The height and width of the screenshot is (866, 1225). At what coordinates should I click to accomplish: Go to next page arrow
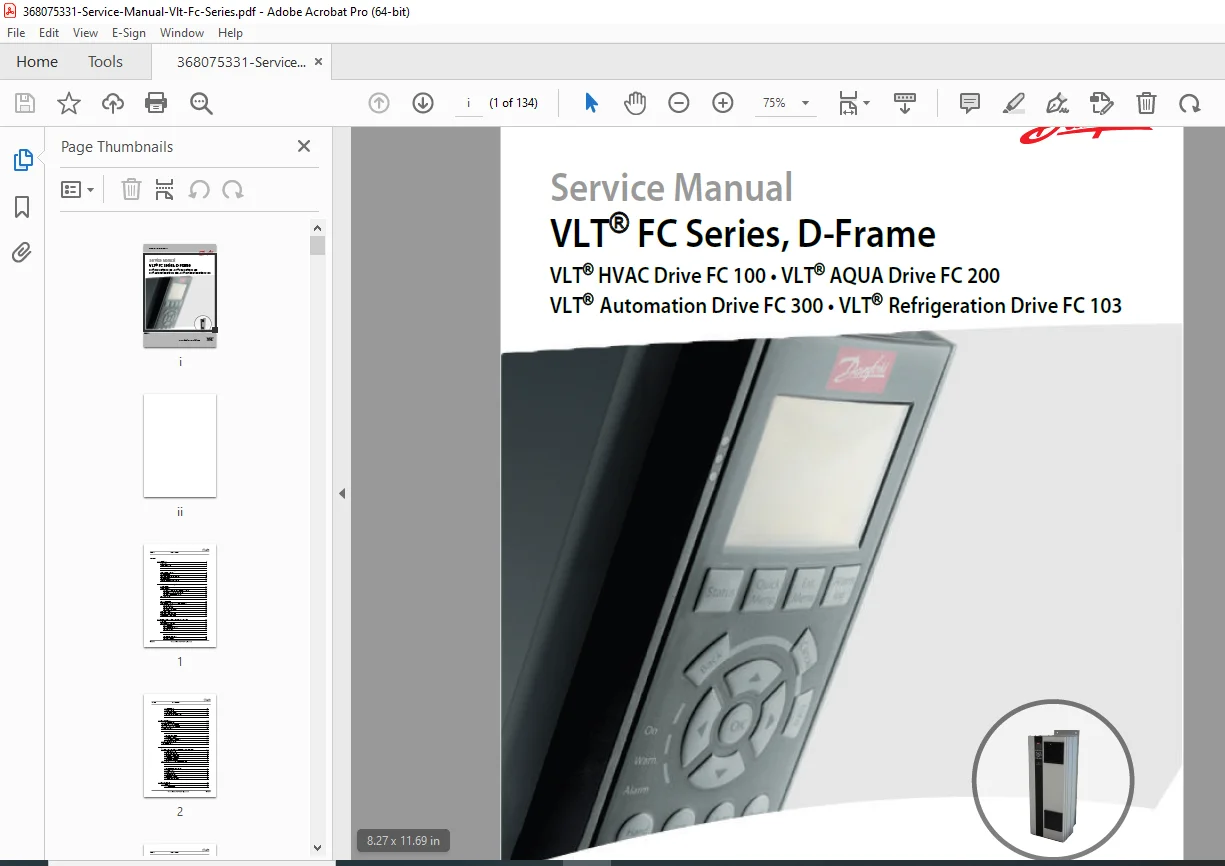(423, 103)
